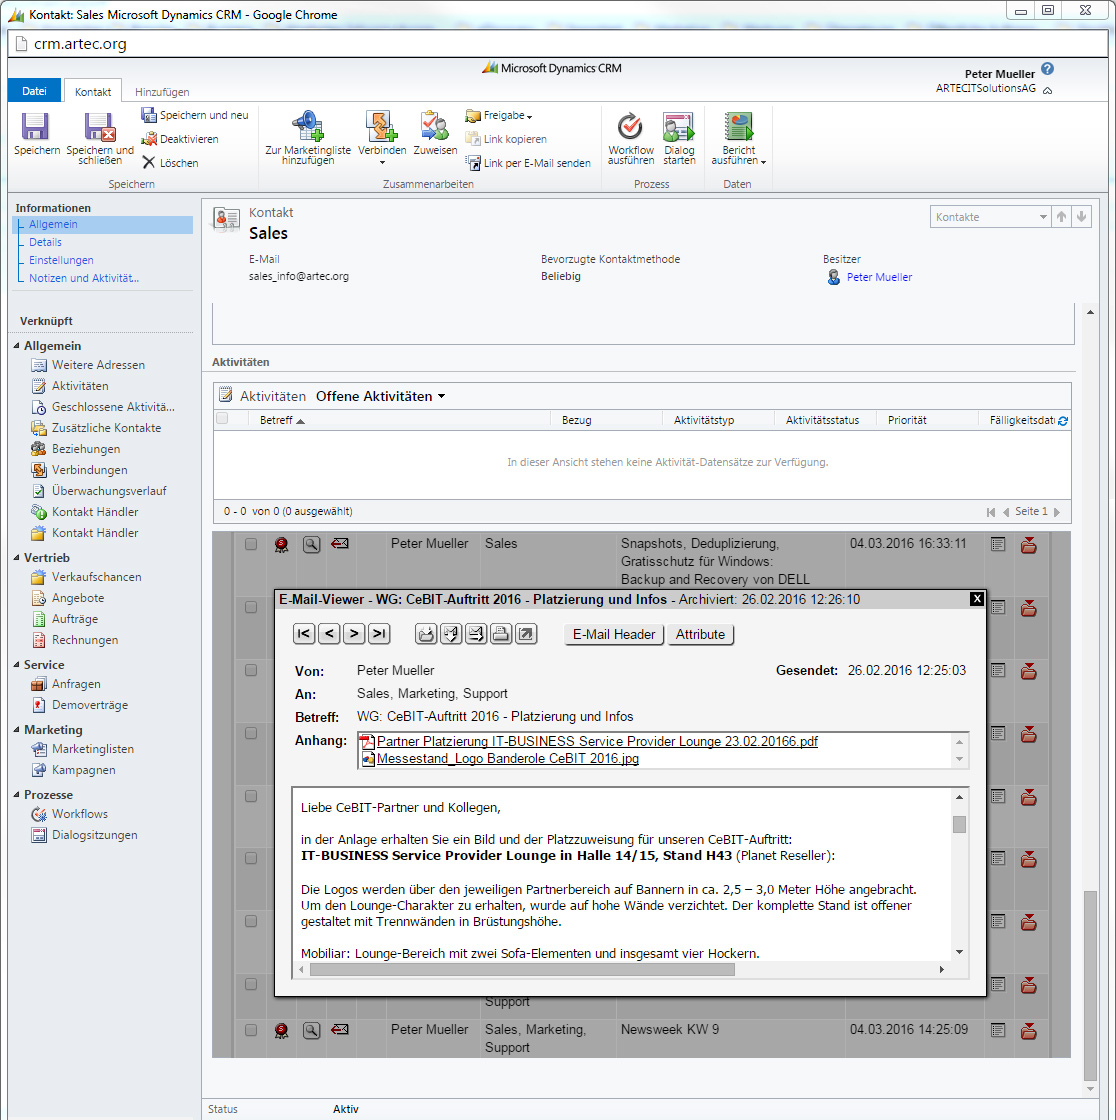Switch to the Hinzufügen ribbon tab
The width and height of the screenshot is (1116, 1120).
click(x=162, y=92)
